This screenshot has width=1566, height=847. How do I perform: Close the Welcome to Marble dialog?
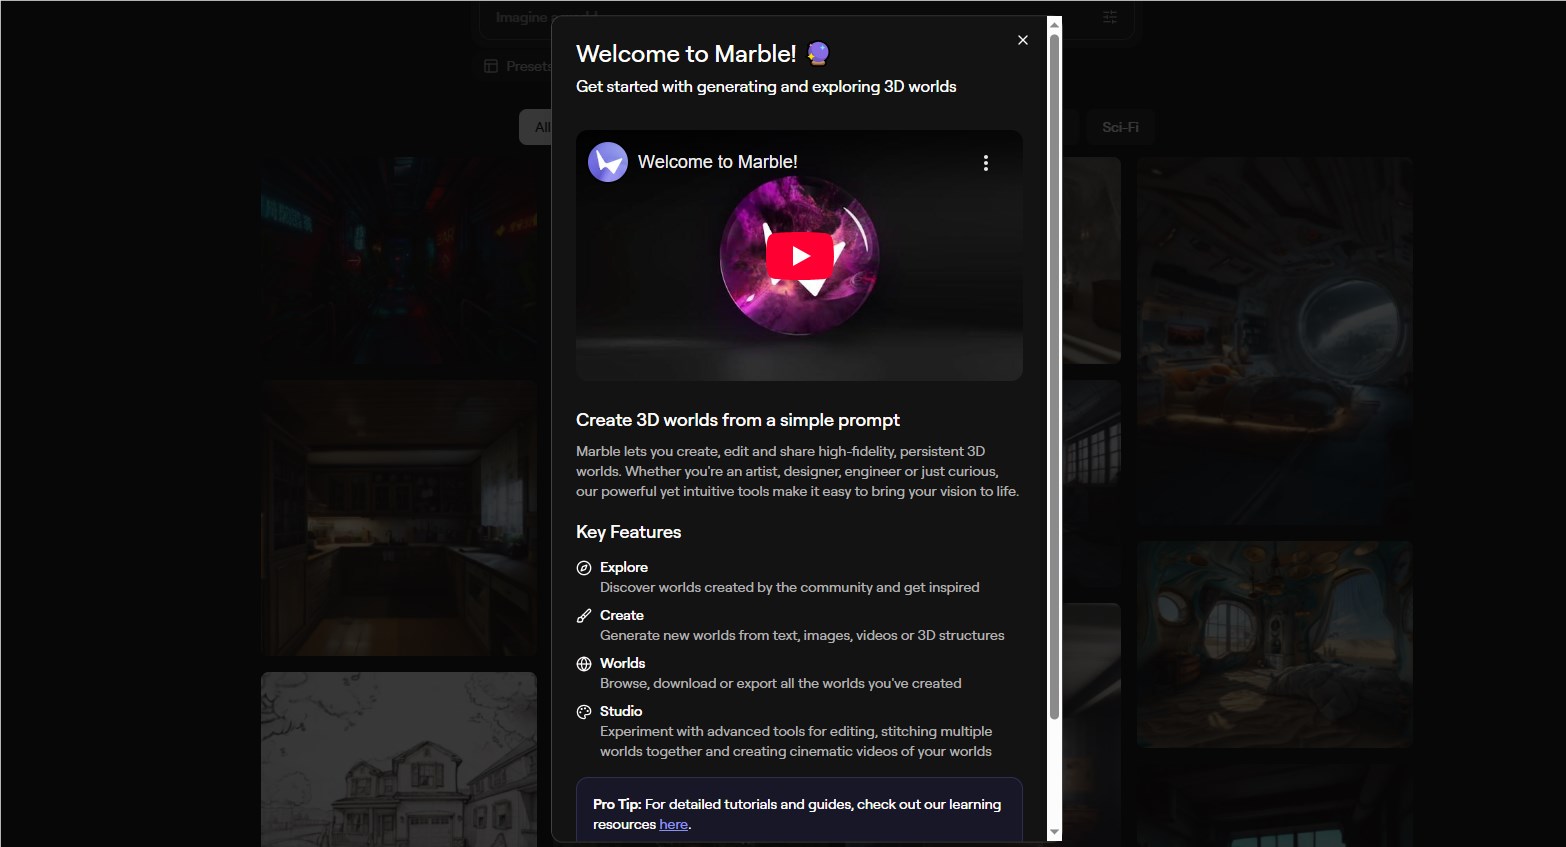point(1022,40)
